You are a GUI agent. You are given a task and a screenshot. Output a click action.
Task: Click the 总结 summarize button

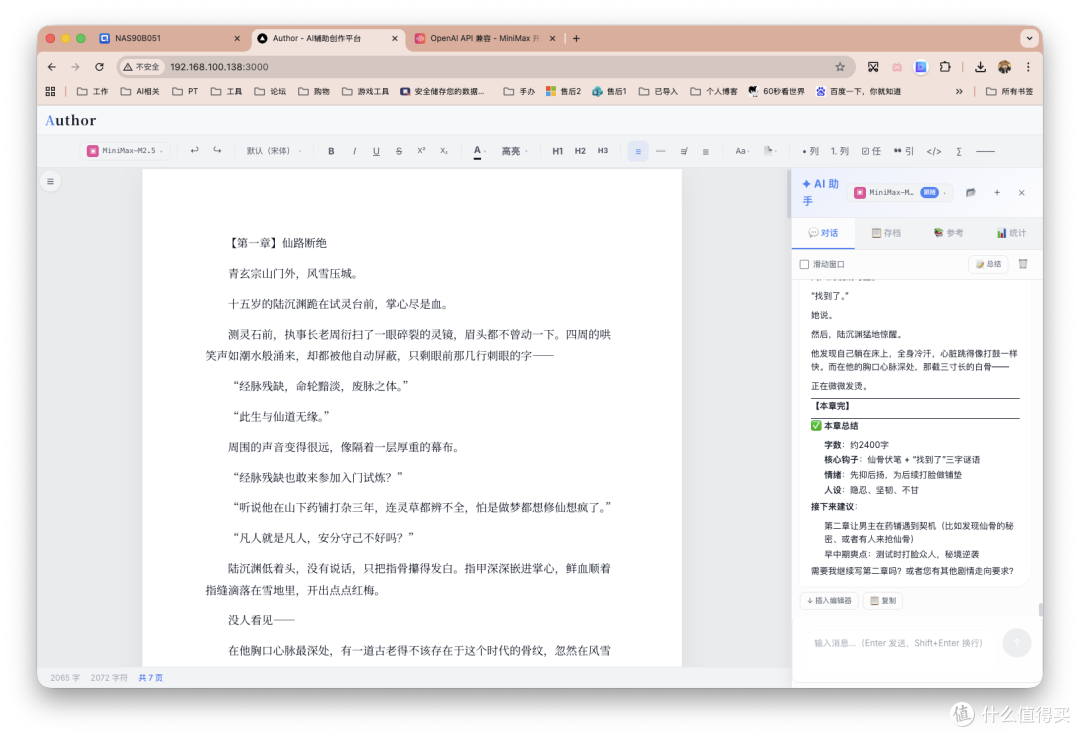pyautogui.click(x=988, y=264)
